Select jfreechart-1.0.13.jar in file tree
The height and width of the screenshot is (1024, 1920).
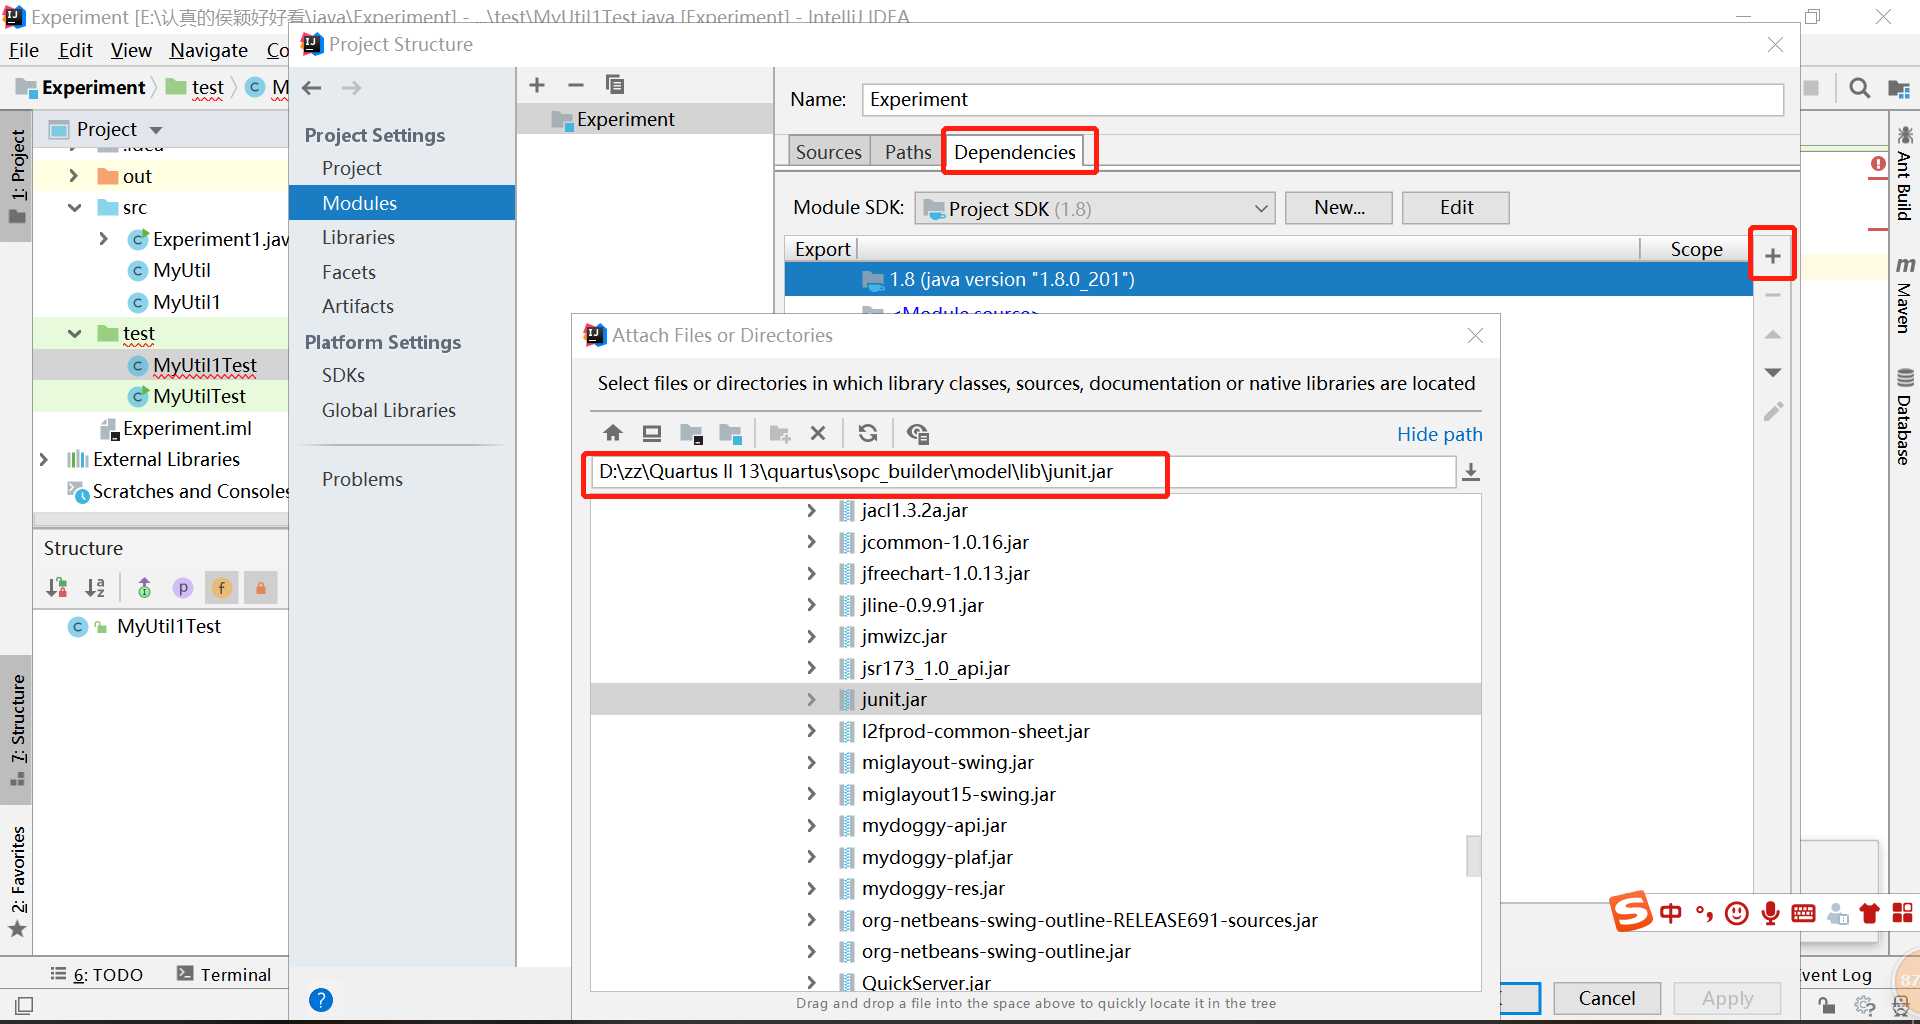tap(945, 574)
